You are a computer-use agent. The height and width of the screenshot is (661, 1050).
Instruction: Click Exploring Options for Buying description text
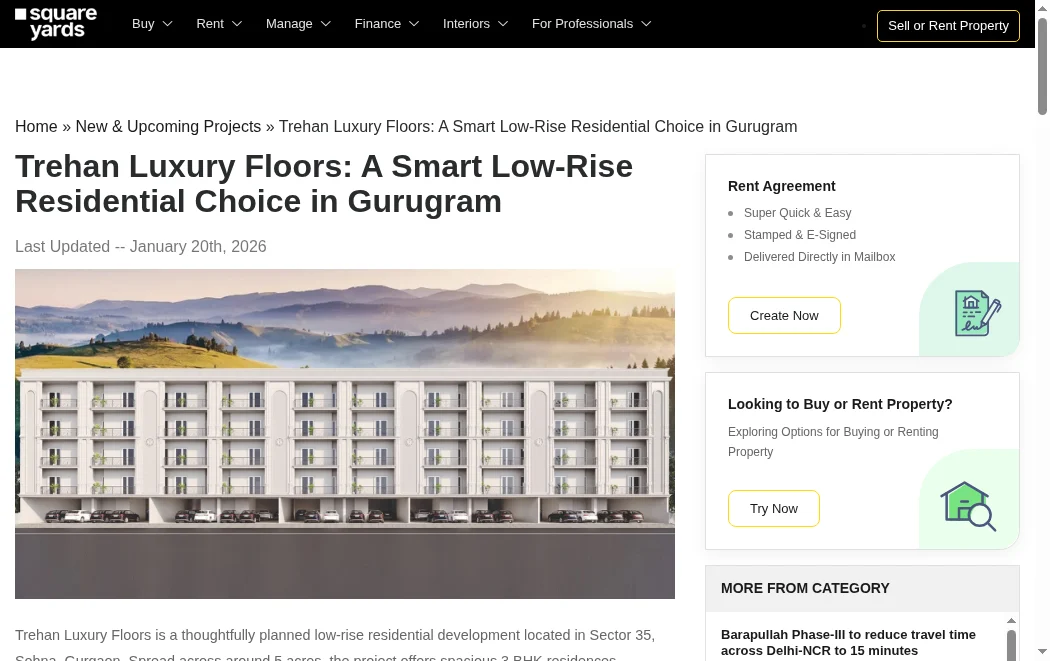click(833, 442)
